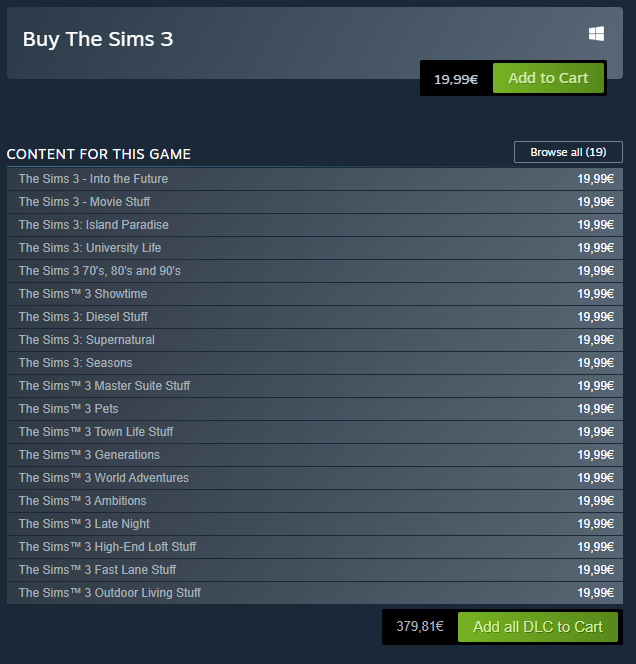Image resolution: width=636 pixels, height=664 pixels.
Task: Click the Windows platform icon
Action: [596, 34]
